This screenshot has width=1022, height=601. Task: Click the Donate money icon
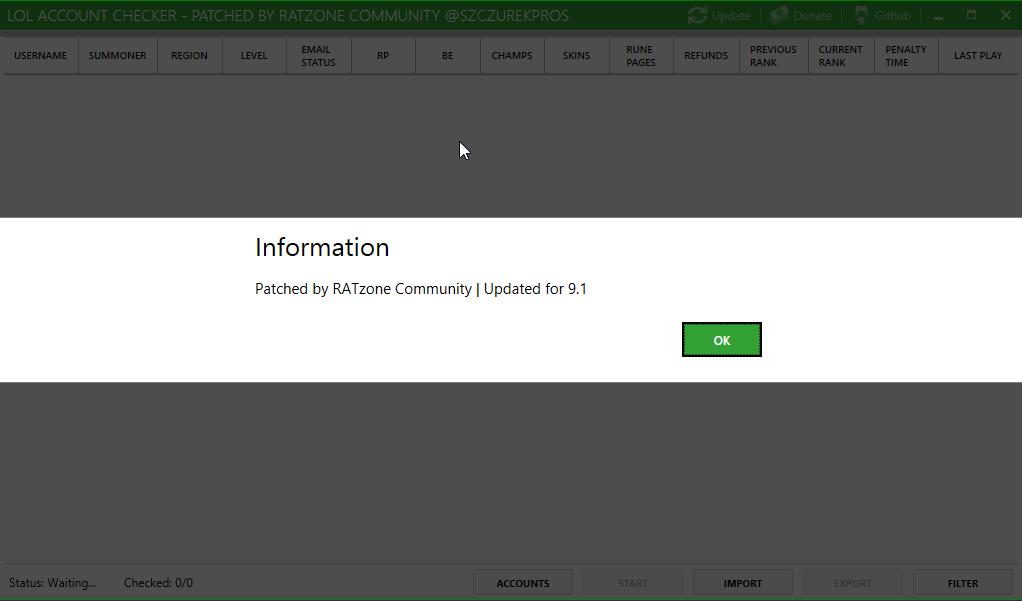779,16
